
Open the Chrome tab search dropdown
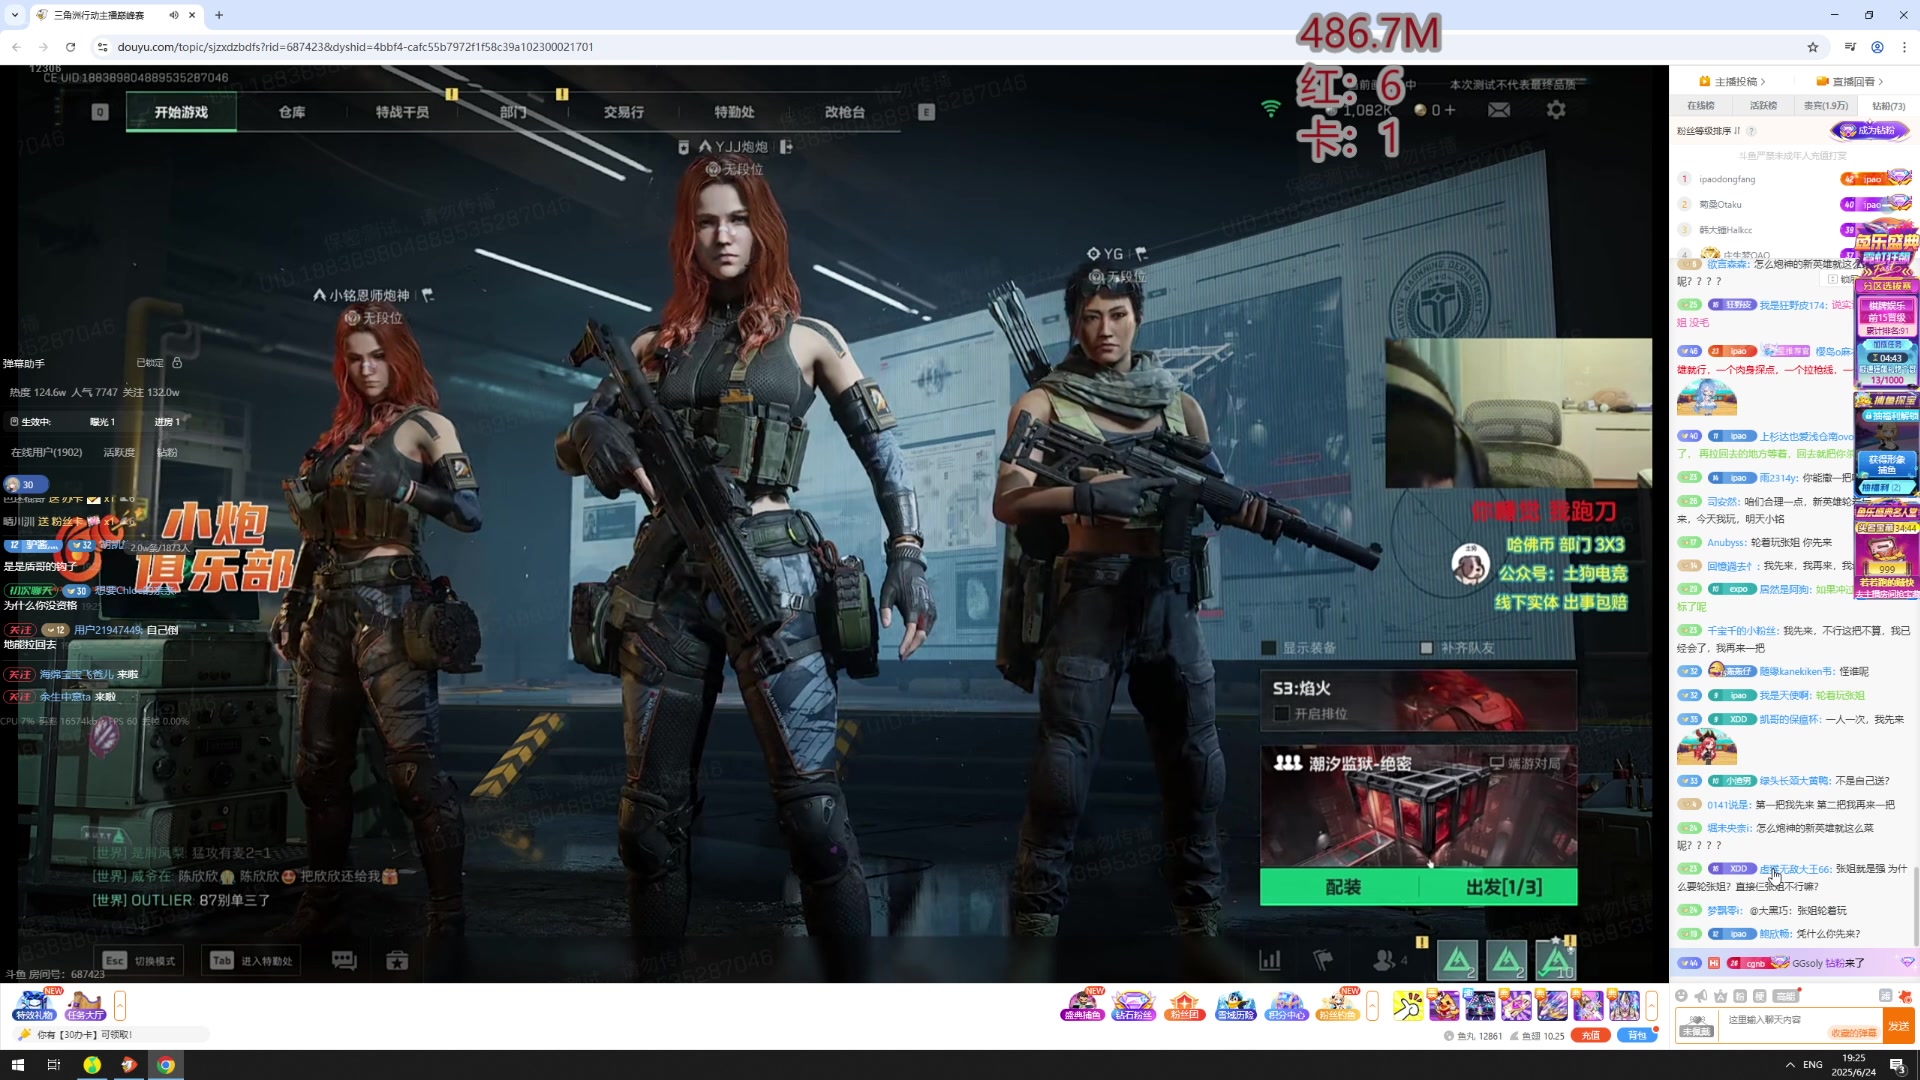pyautogui.click(x=15, y=15)
